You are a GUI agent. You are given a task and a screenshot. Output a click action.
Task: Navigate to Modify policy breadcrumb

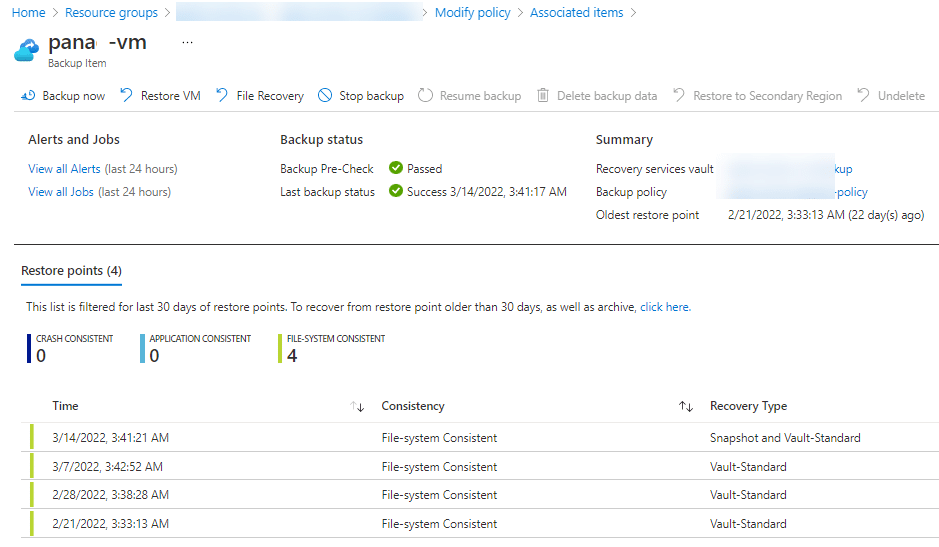[x=472, y=13]
